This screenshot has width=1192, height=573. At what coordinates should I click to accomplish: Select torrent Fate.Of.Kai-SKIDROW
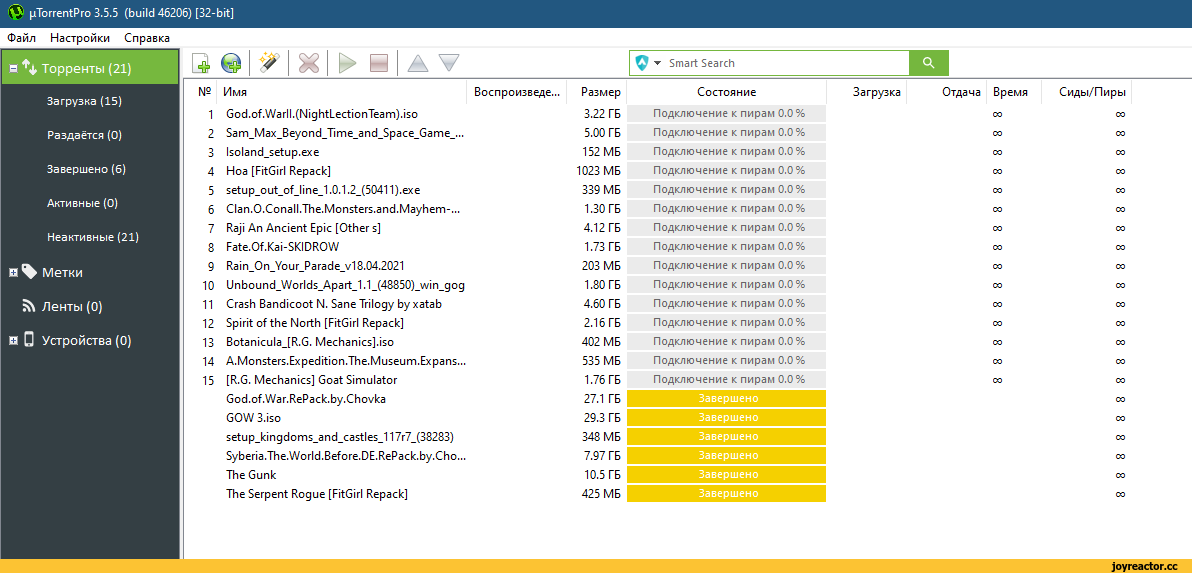[282, 247]
